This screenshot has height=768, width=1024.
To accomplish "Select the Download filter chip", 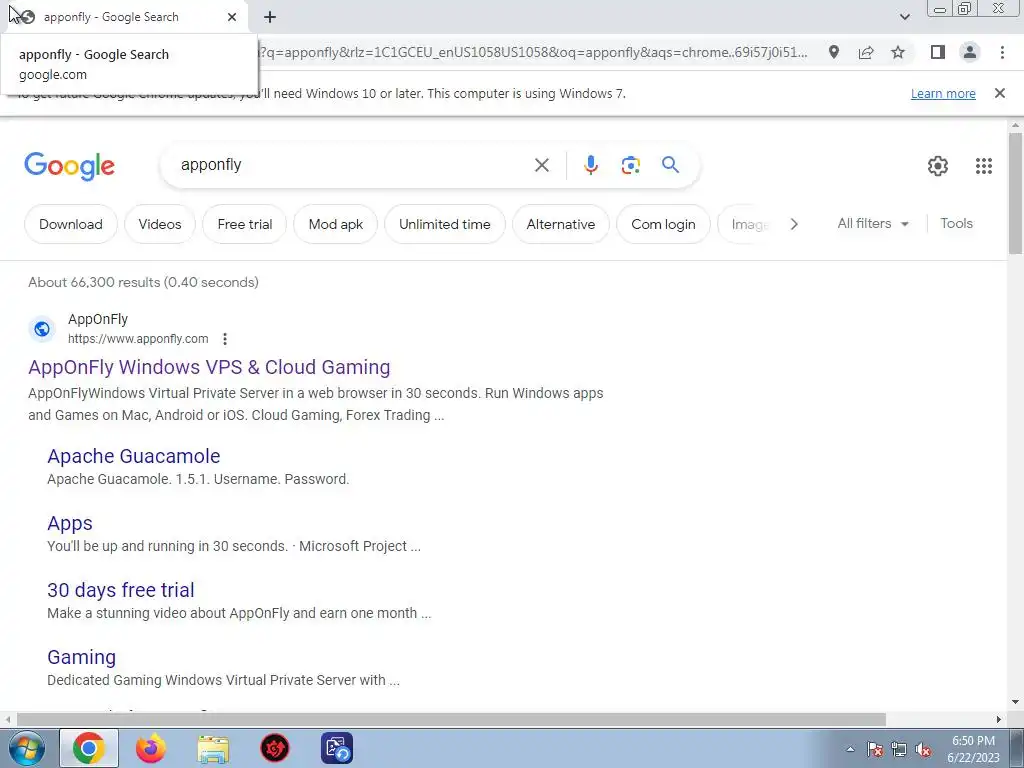I will [x=71, y=224].
